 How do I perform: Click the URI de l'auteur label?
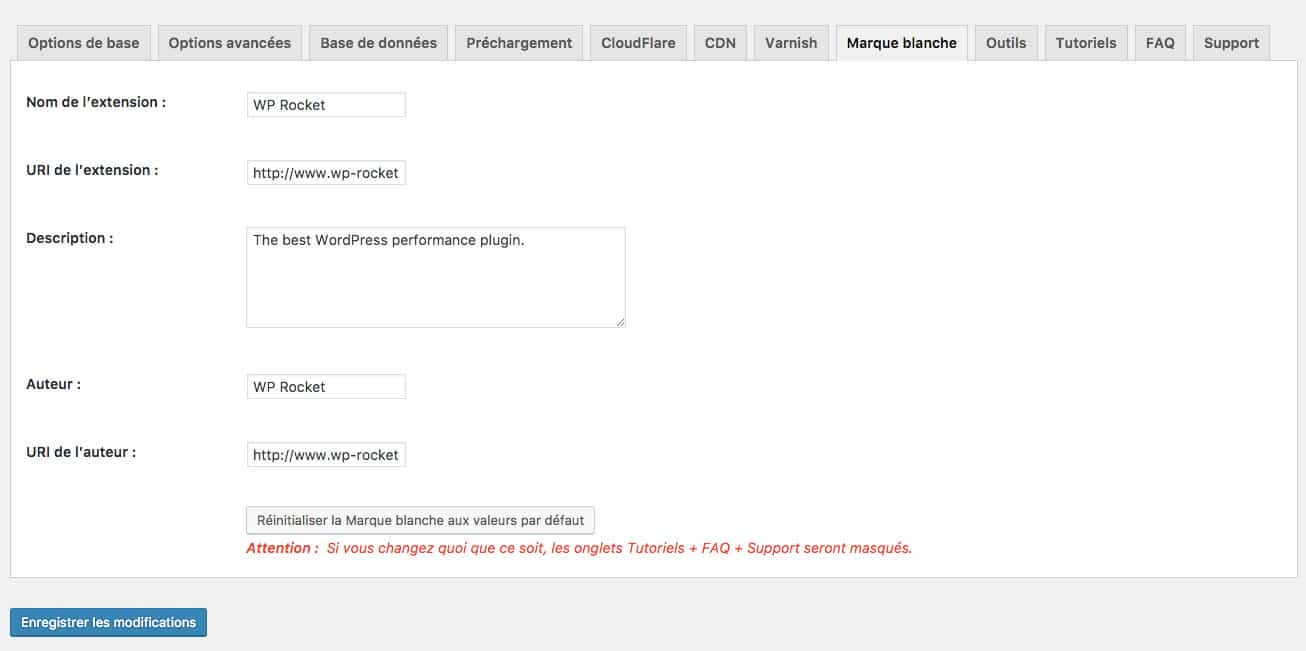pyautogui.click(x=81, y=452)
